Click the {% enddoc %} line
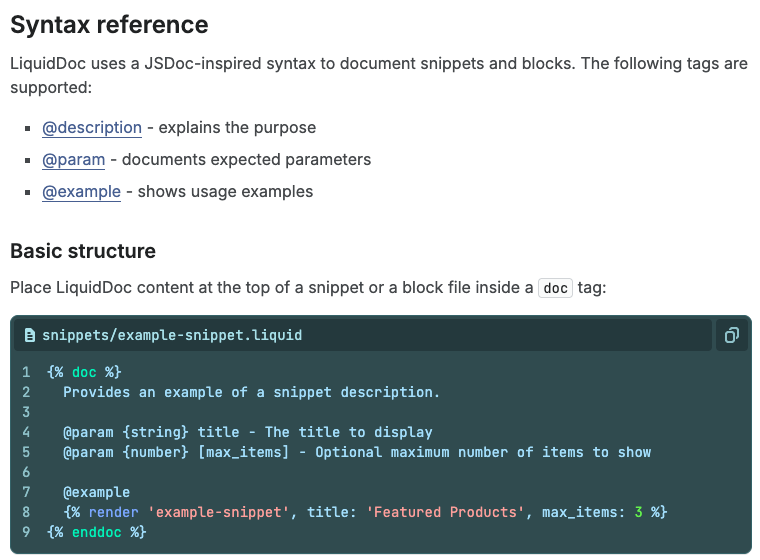The image size is (760, 560). (96, 532)
